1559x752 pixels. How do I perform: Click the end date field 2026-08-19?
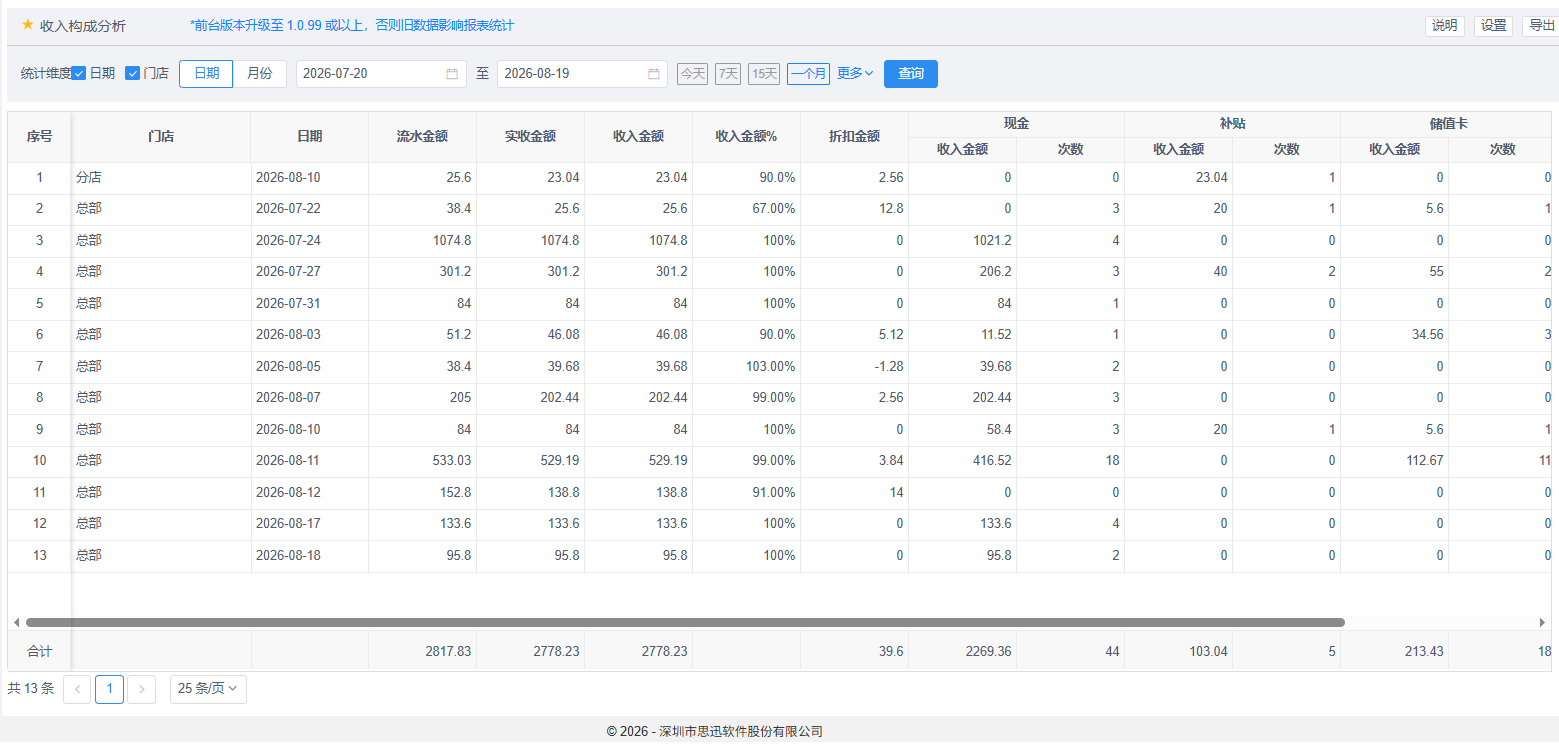583,74
